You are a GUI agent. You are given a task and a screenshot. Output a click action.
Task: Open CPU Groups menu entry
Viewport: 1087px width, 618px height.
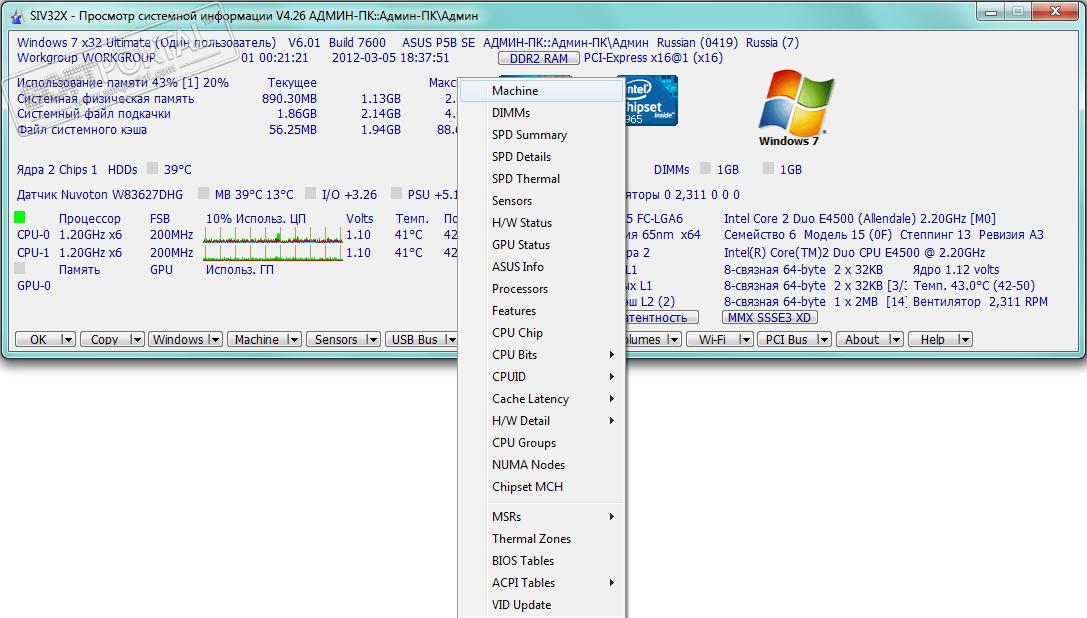pyautogui.click(x=541, y=443)
